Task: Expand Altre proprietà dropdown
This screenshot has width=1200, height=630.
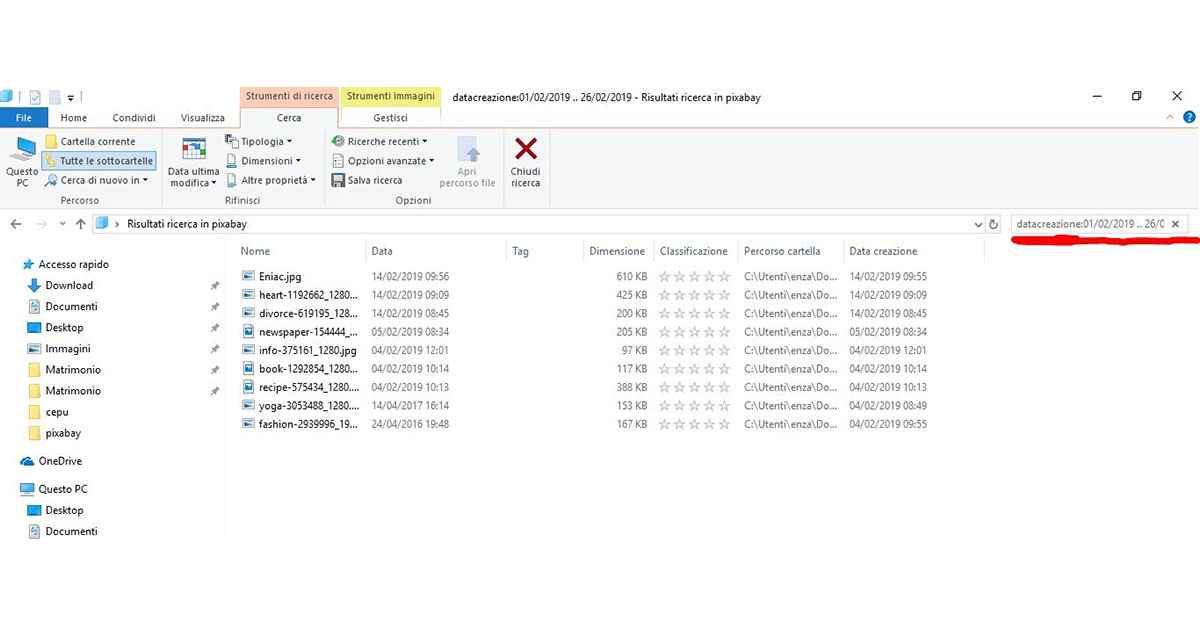Action: (271, 180)
